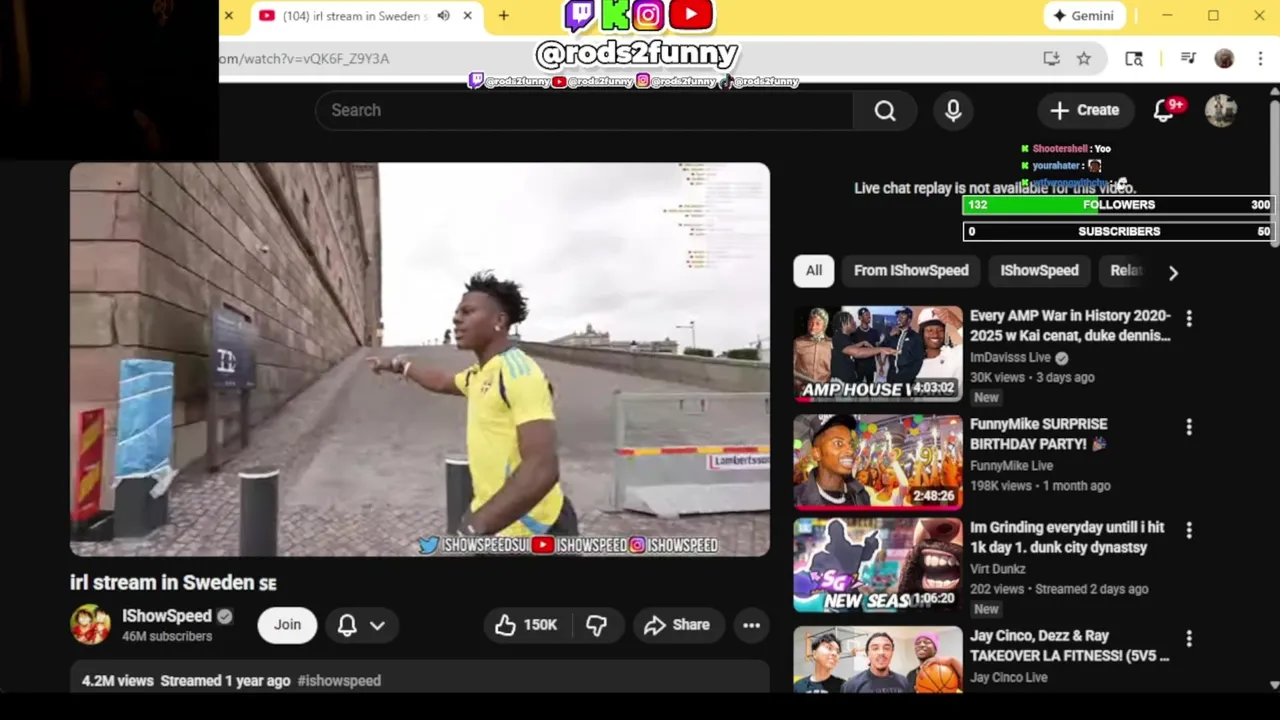Click the FunnyMike Live channel name
The image size is (1280, 720).
(1011, 466)
